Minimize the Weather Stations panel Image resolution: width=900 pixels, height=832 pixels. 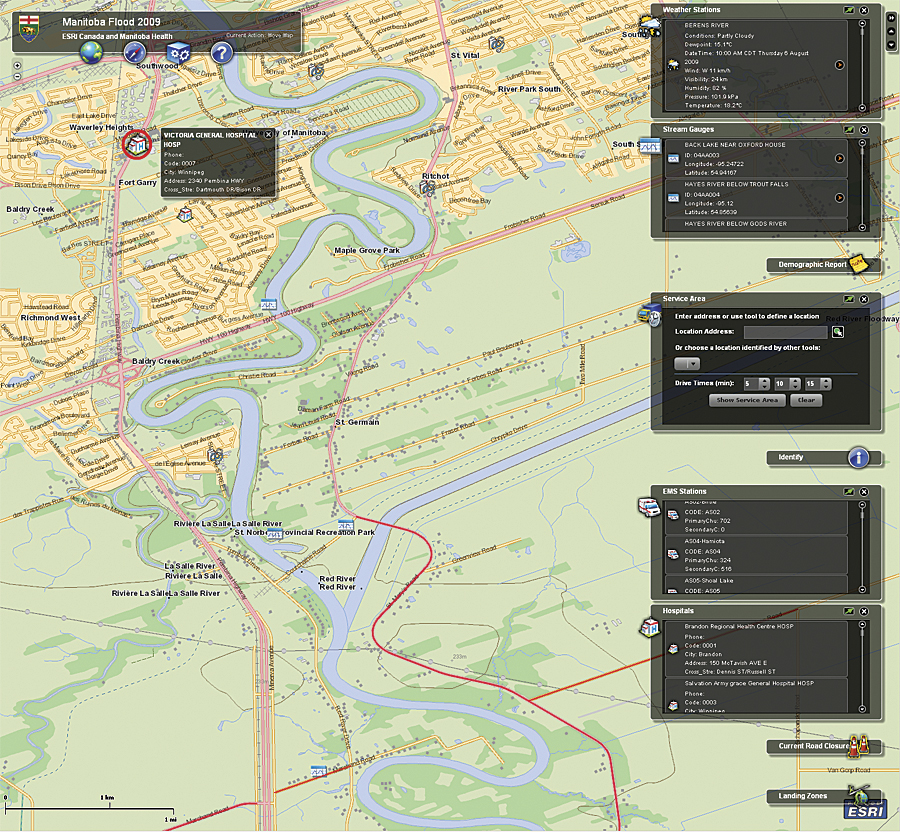point(849,10)
